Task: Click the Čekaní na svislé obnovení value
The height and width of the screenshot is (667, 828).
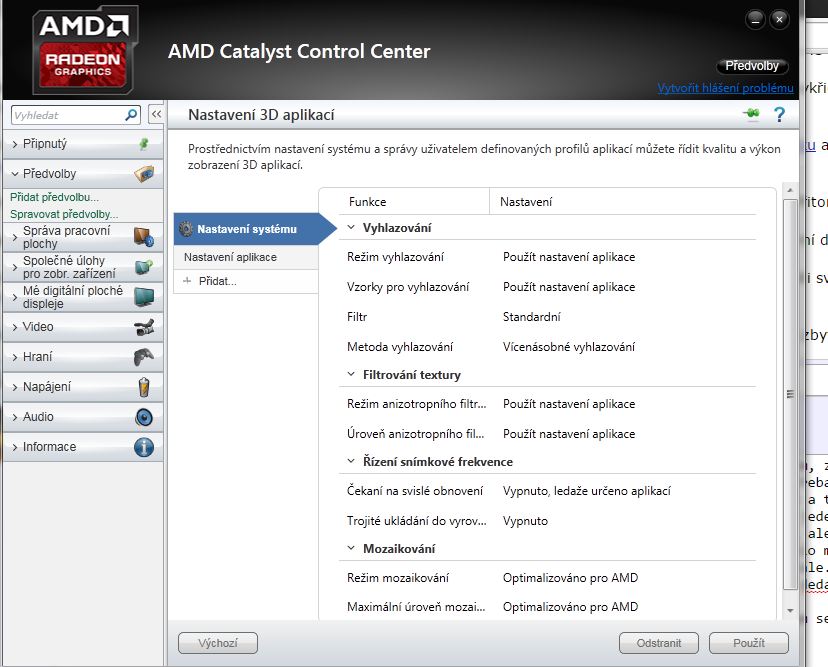Action: coord(586,491)
